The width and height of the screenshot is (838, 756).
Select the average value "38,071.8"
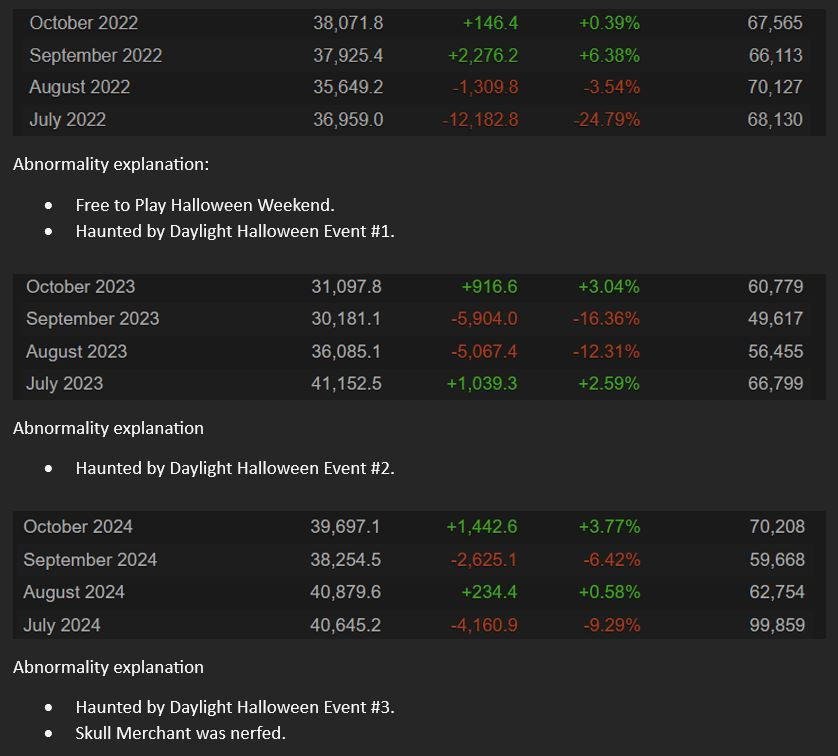348,23
